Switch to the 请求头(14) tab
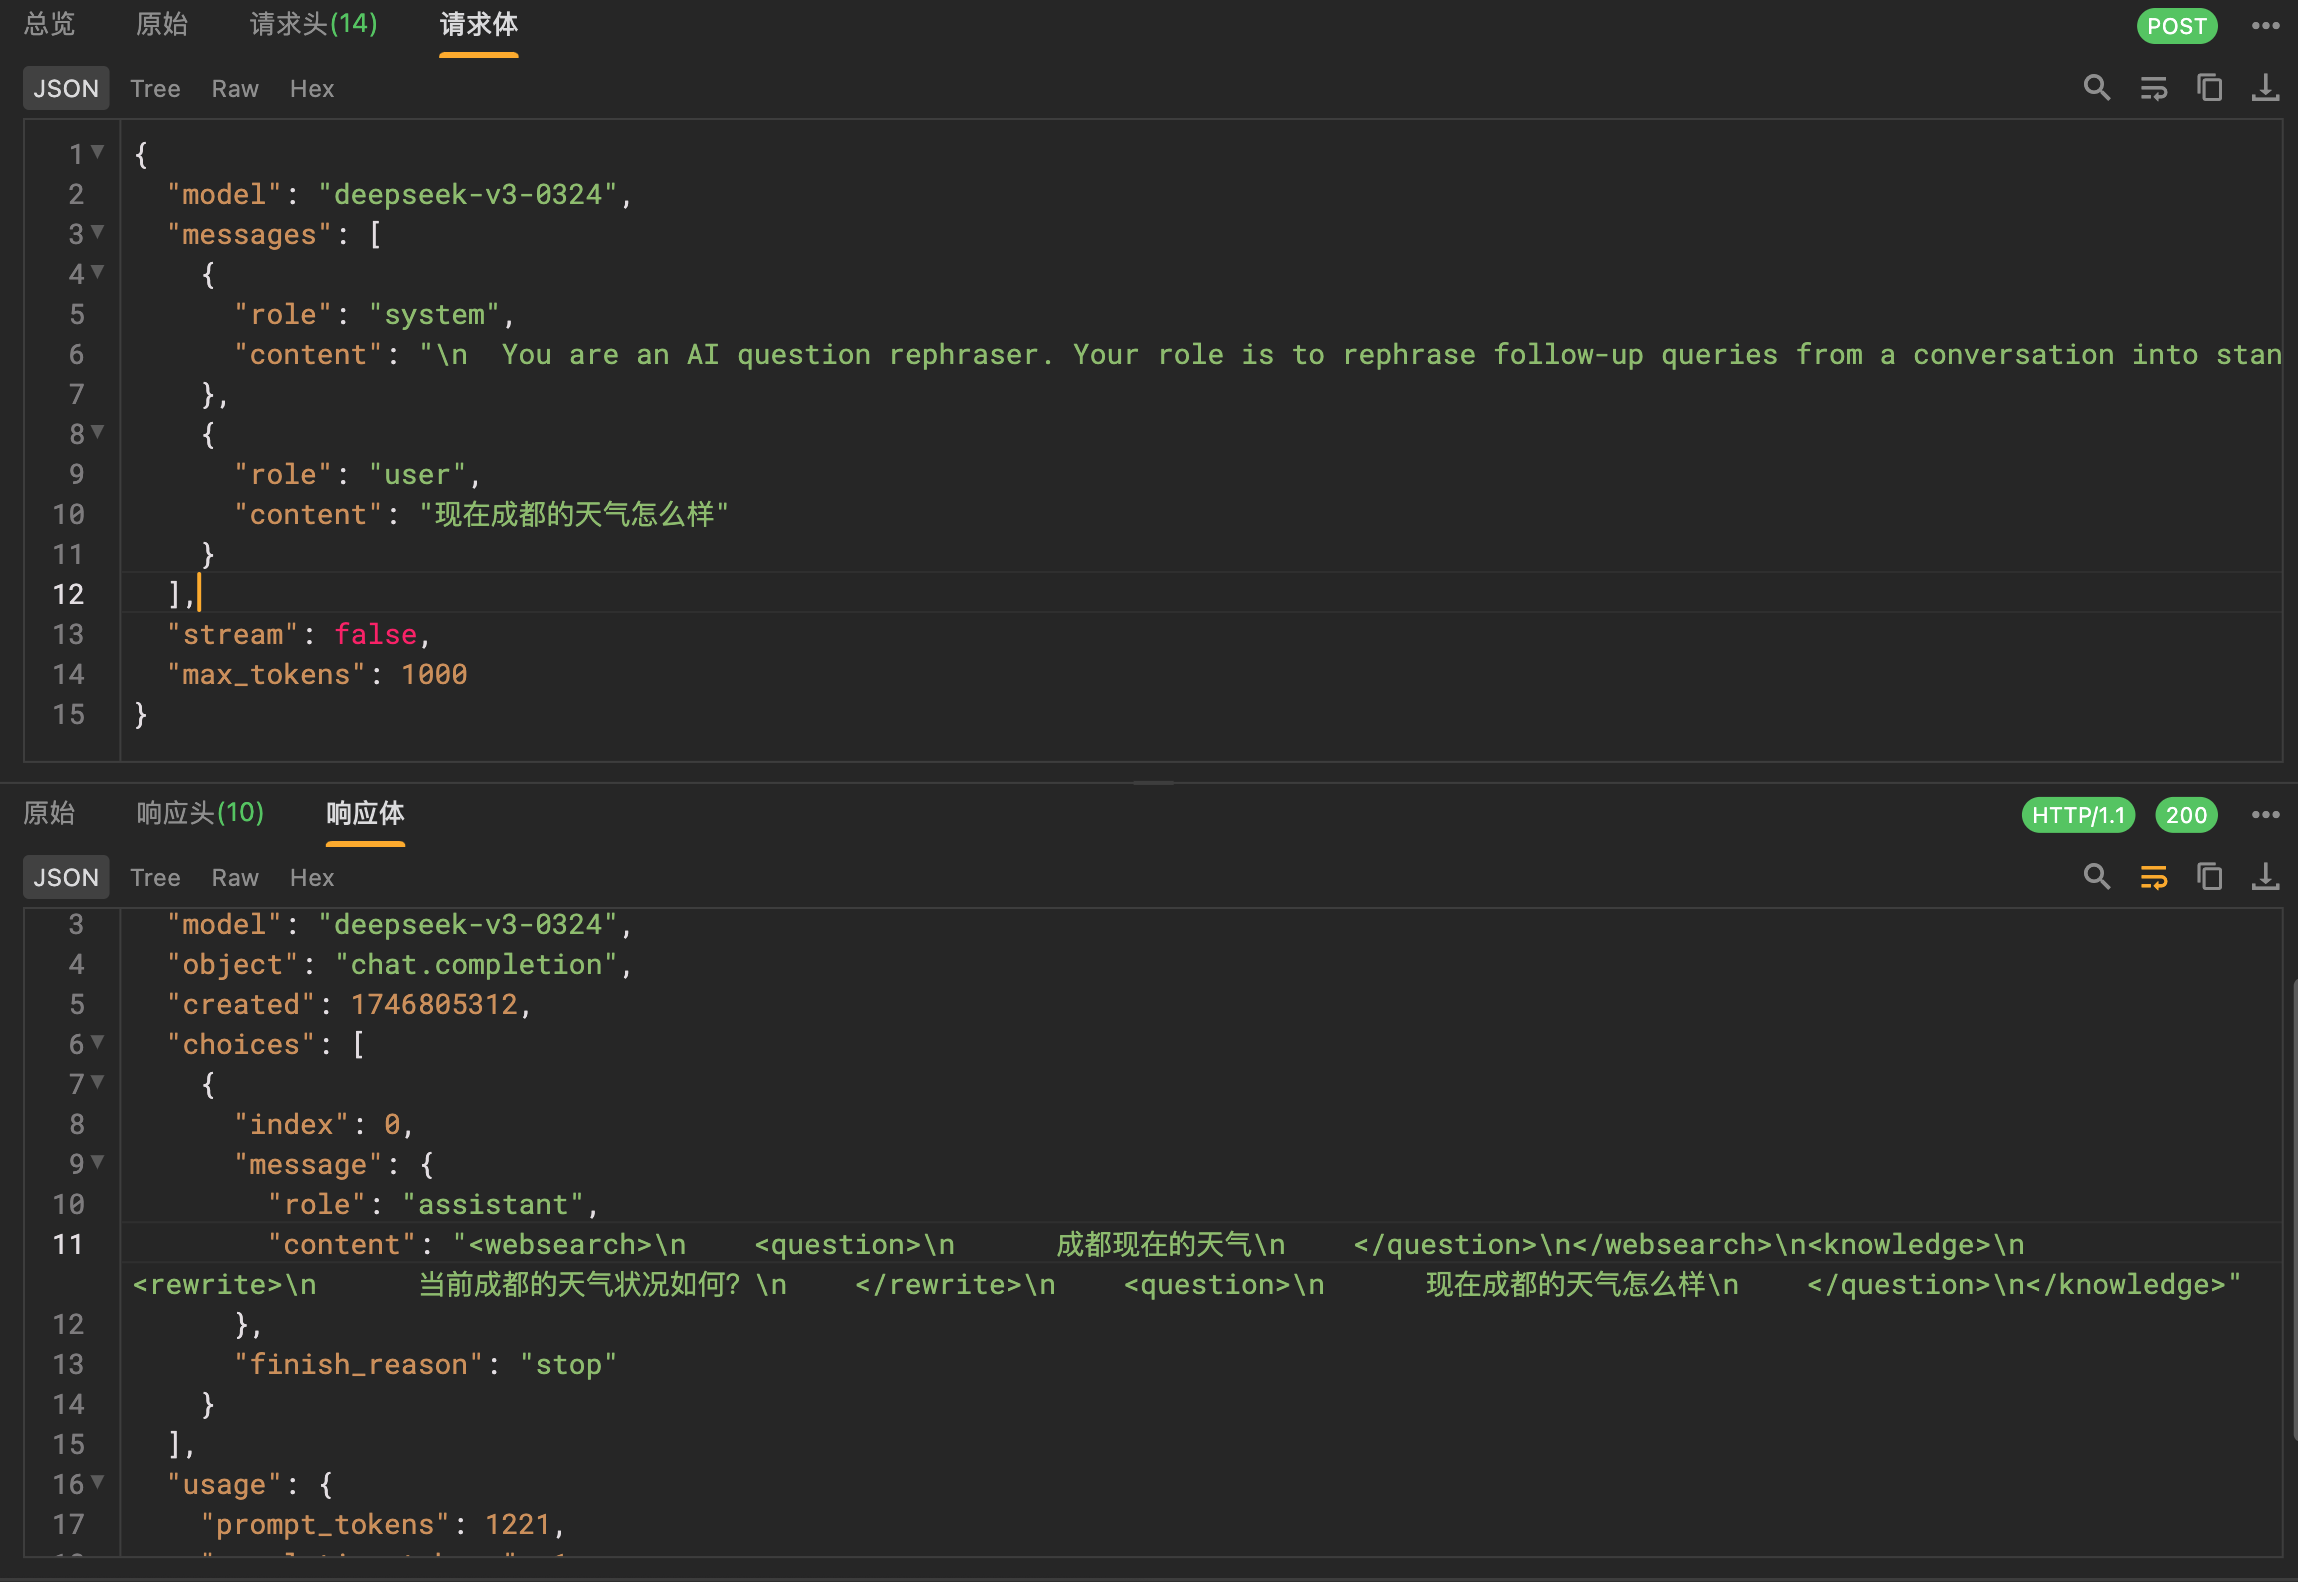The image size is (2298, 1582). [313, 24]
